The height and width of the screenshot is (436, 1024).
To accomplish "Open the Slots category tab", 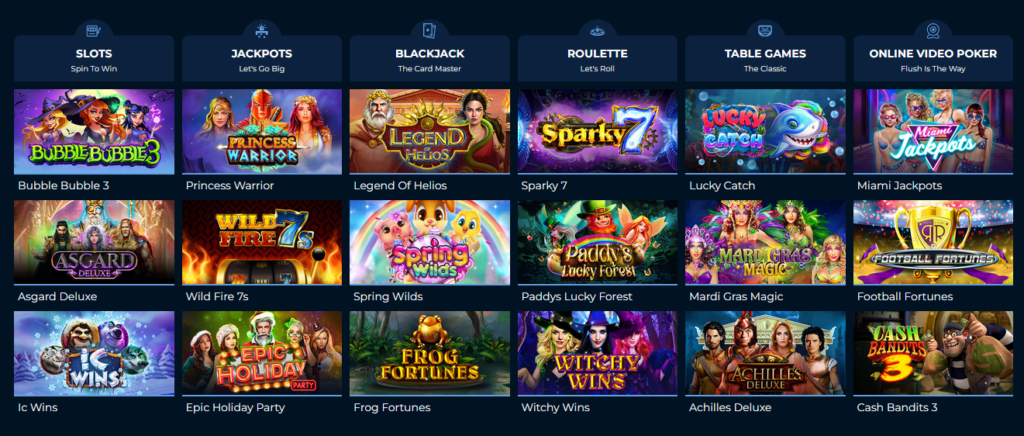I will [x=94, y=59].
